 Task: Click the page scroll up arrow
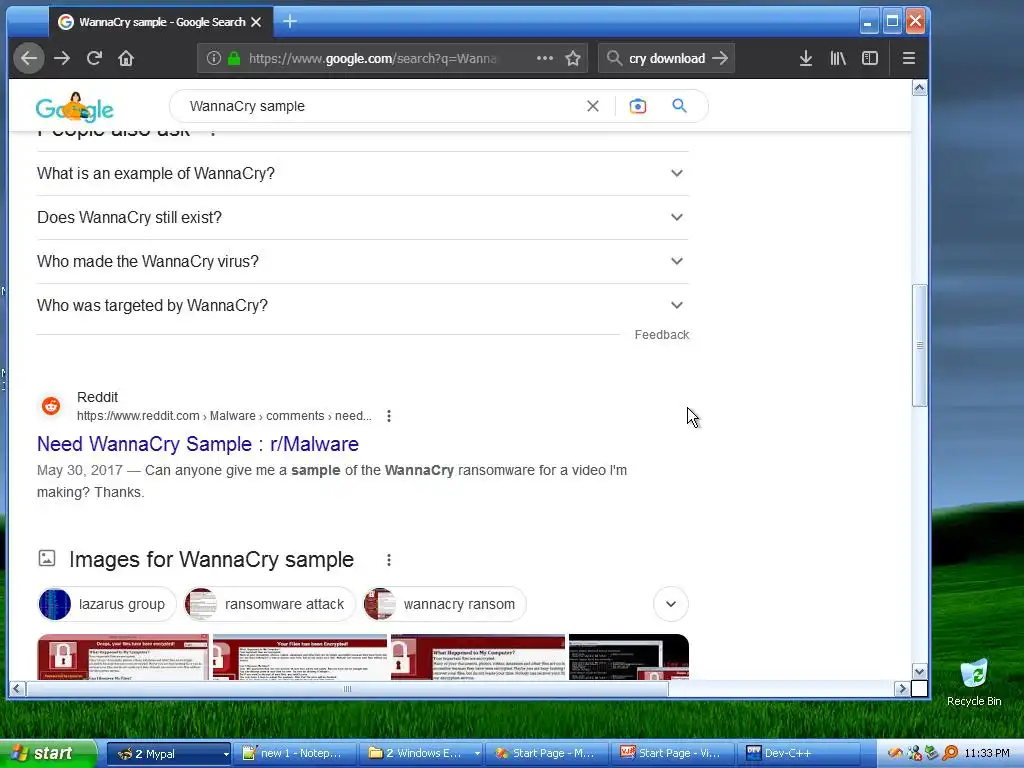tap(920, 88)
